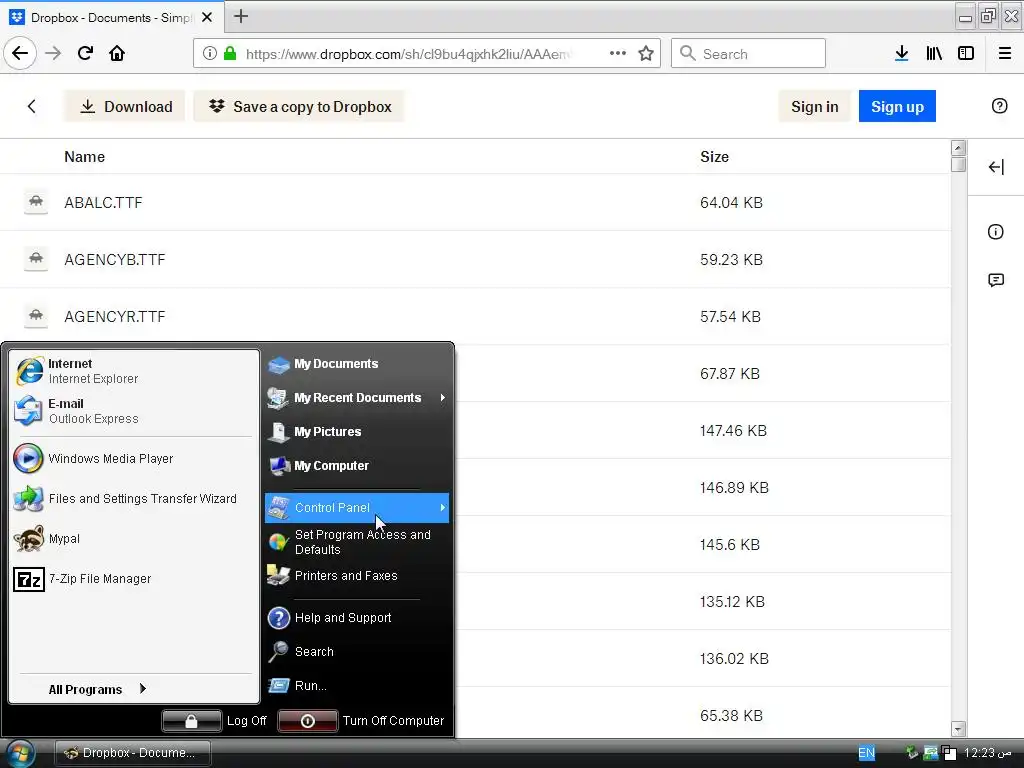Screen dimensions: 1024x768
Task: Click the EN language indicator
Action: (866, 753)
